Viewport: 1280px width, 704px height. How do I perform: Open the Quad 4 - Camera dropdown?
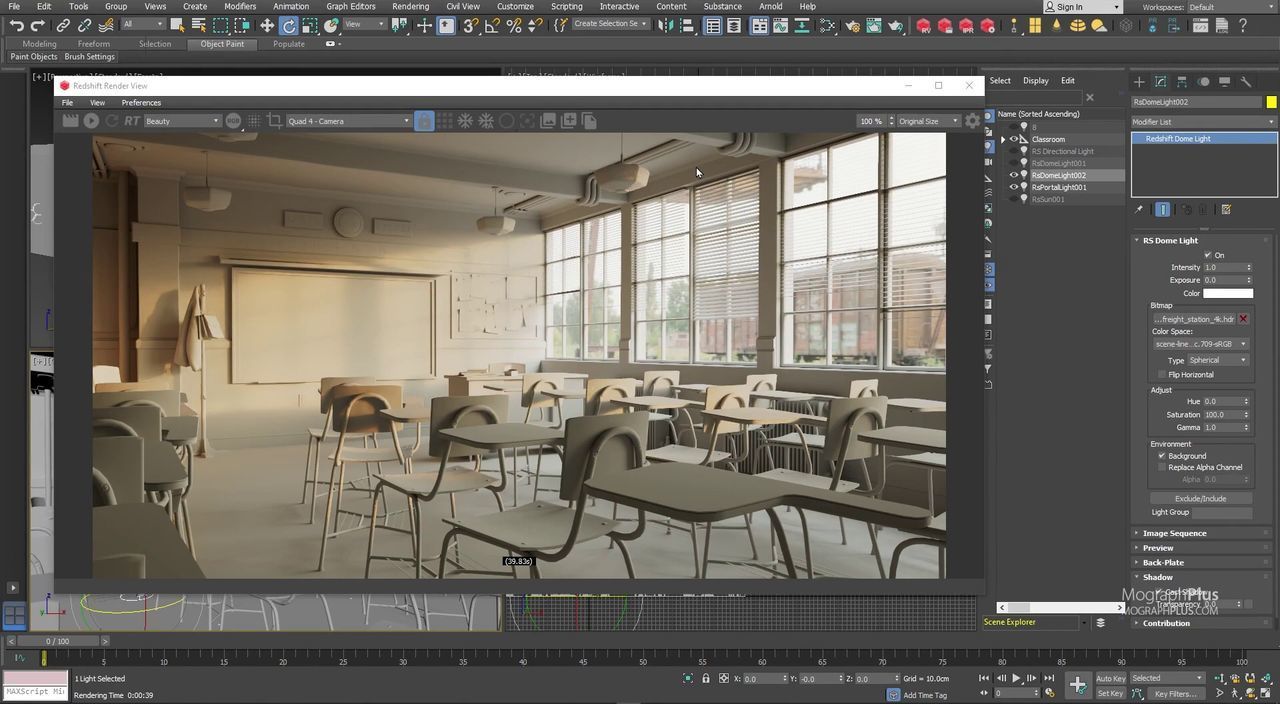click(348, 121)
